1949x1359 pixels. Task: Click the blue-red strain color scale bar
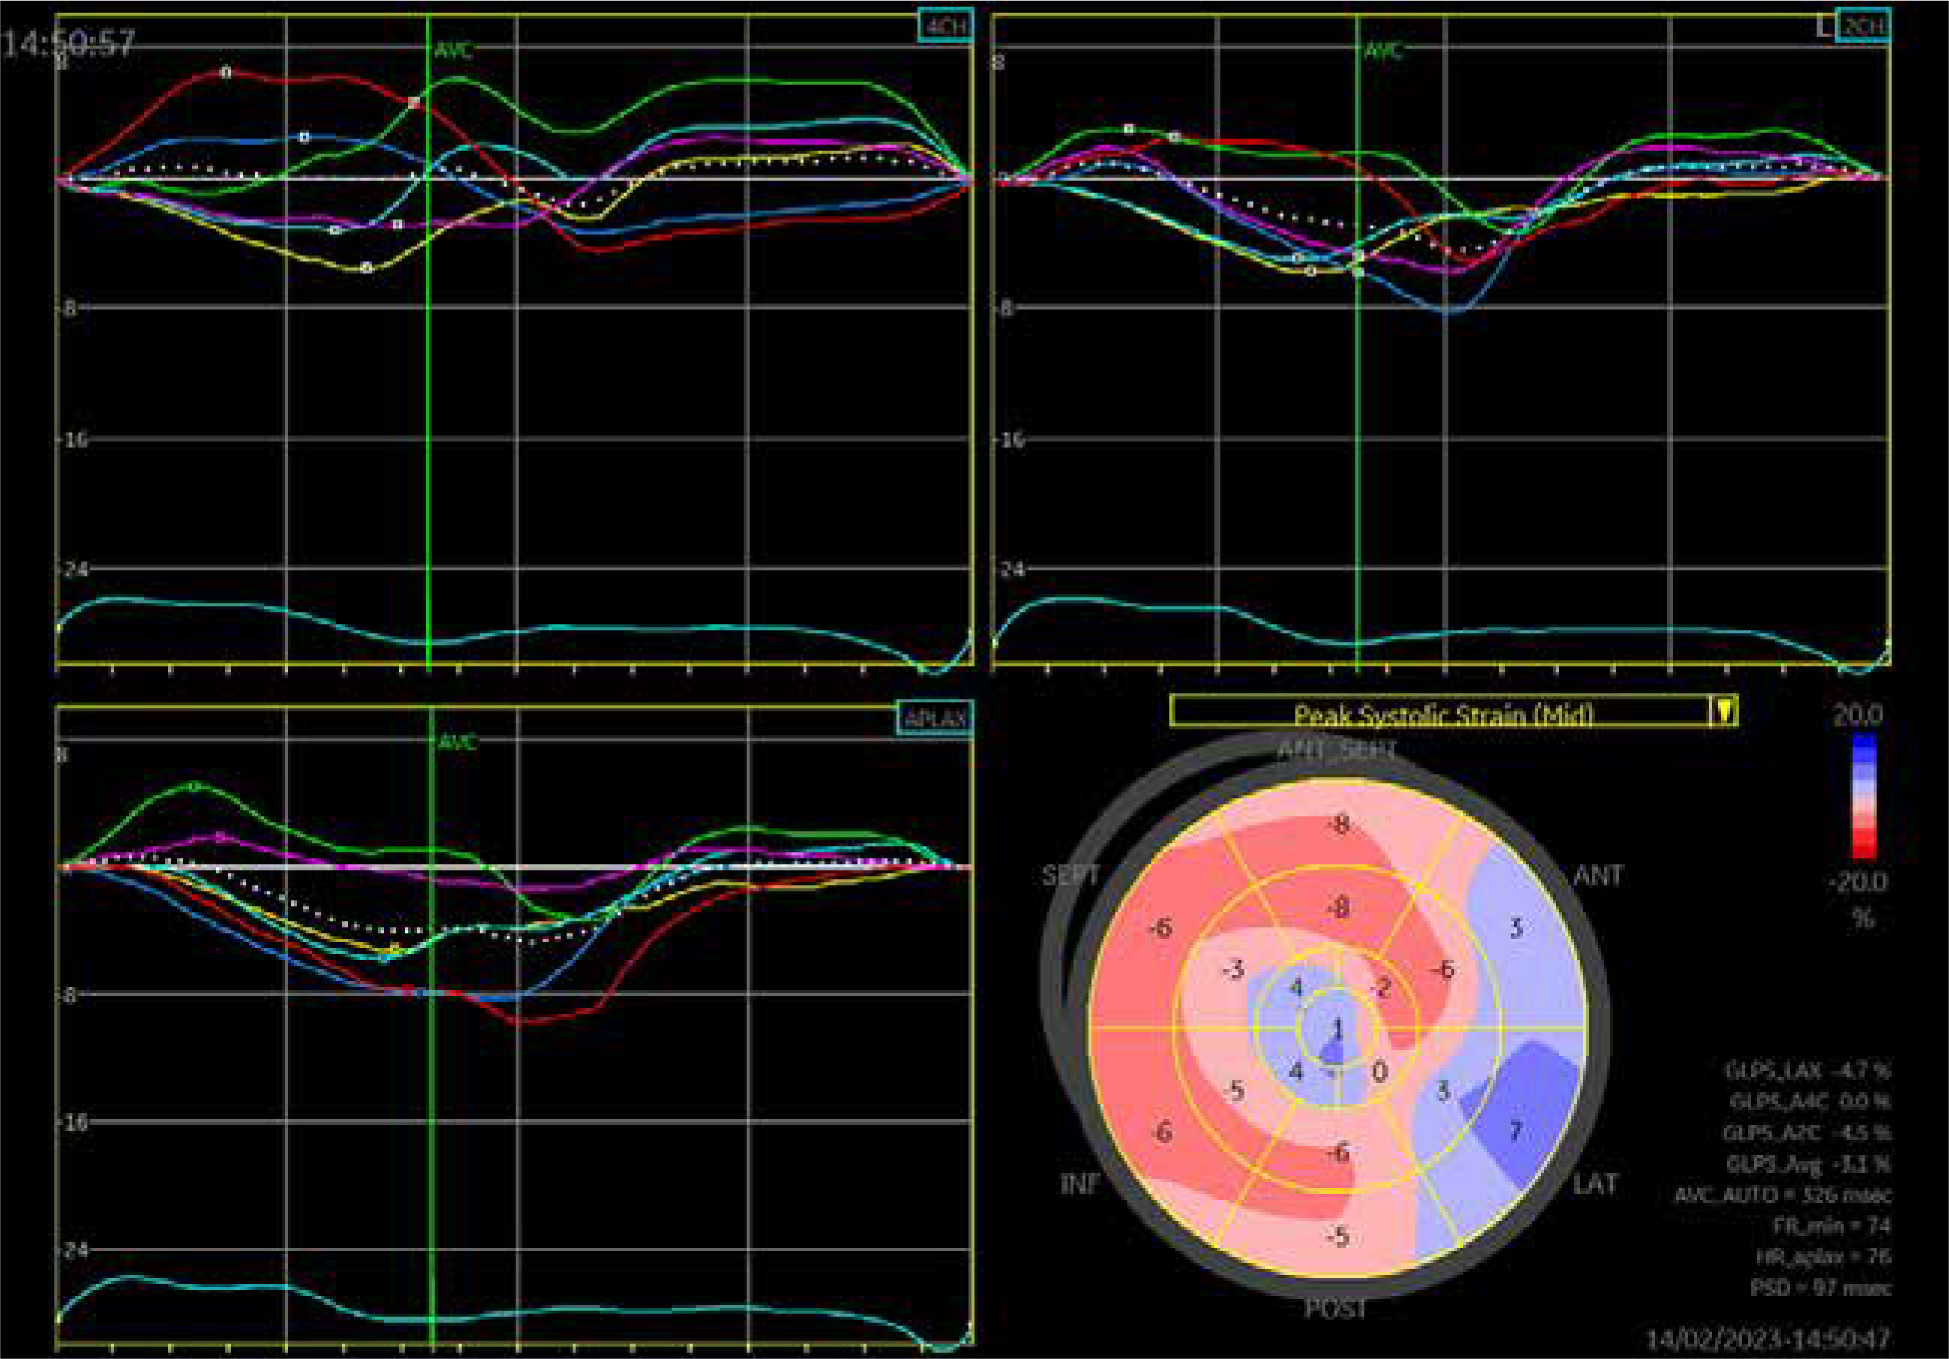click(x=1863, y=797)
